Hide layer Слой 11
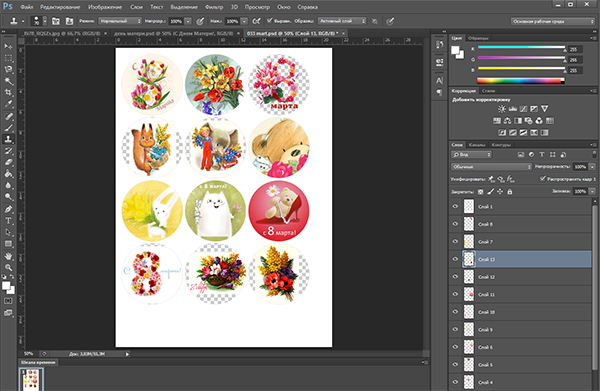This screenshot has width=600, height=391. pos(455,294)
